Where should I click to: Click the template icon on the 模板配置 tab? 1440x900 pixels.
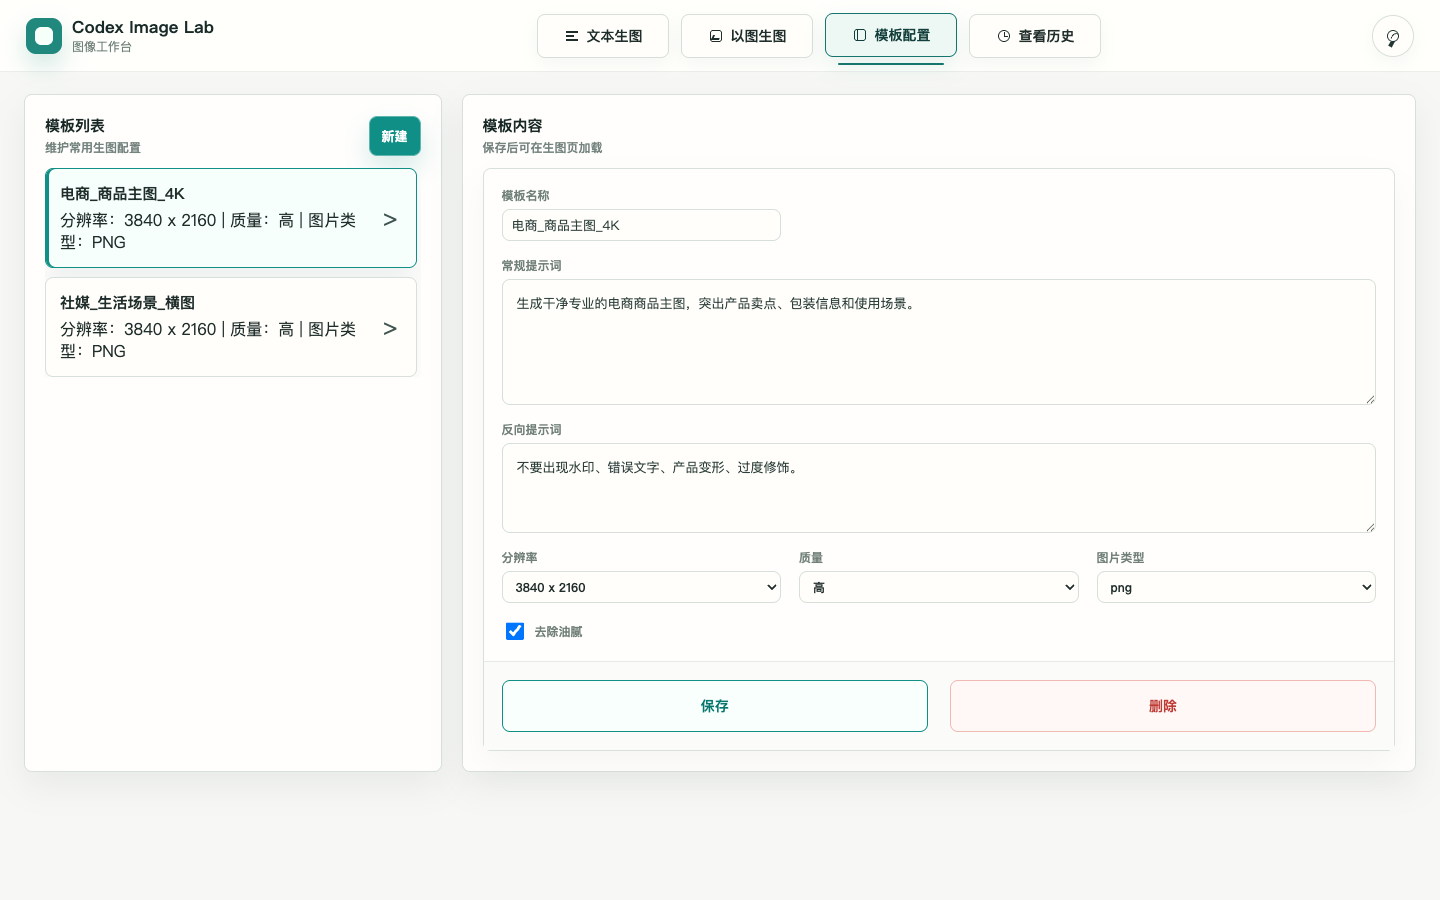860,35
